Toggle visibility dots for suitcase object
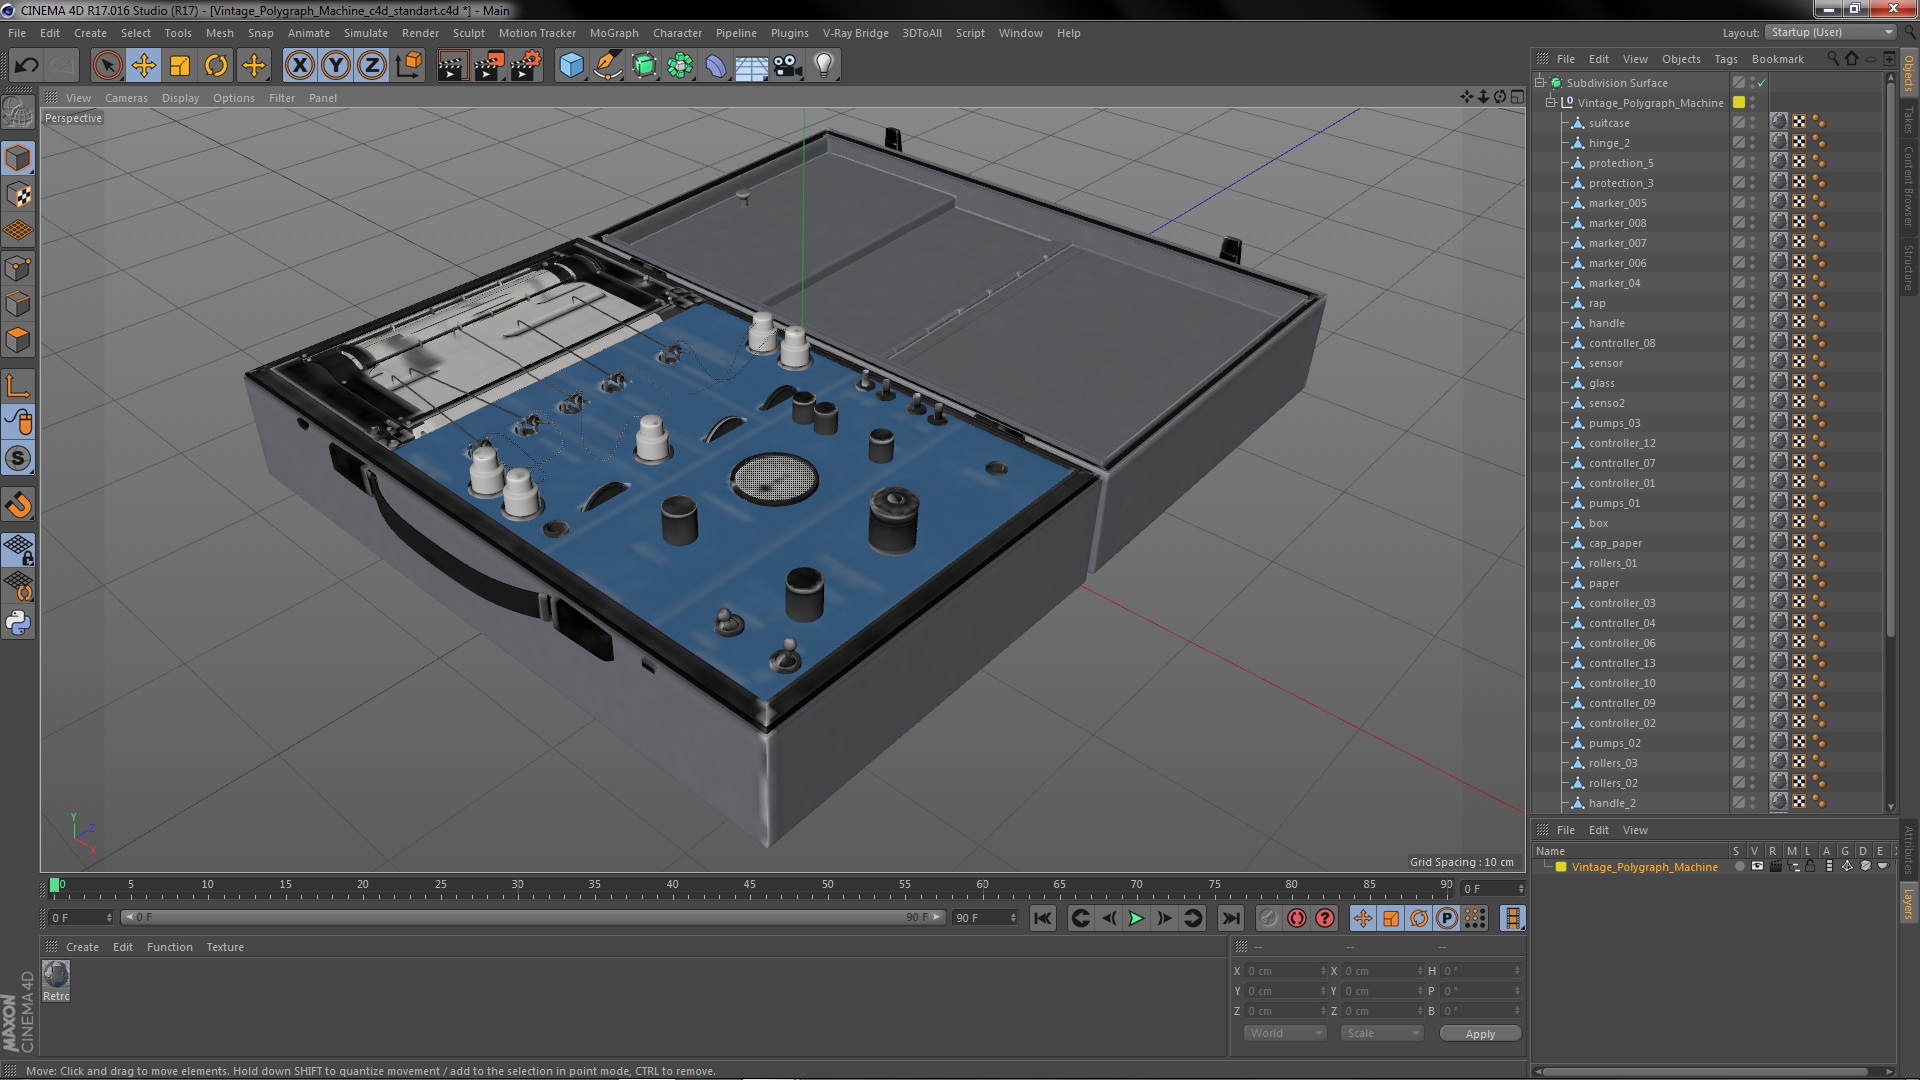1920x1080 pixels. pos(1752,123)
